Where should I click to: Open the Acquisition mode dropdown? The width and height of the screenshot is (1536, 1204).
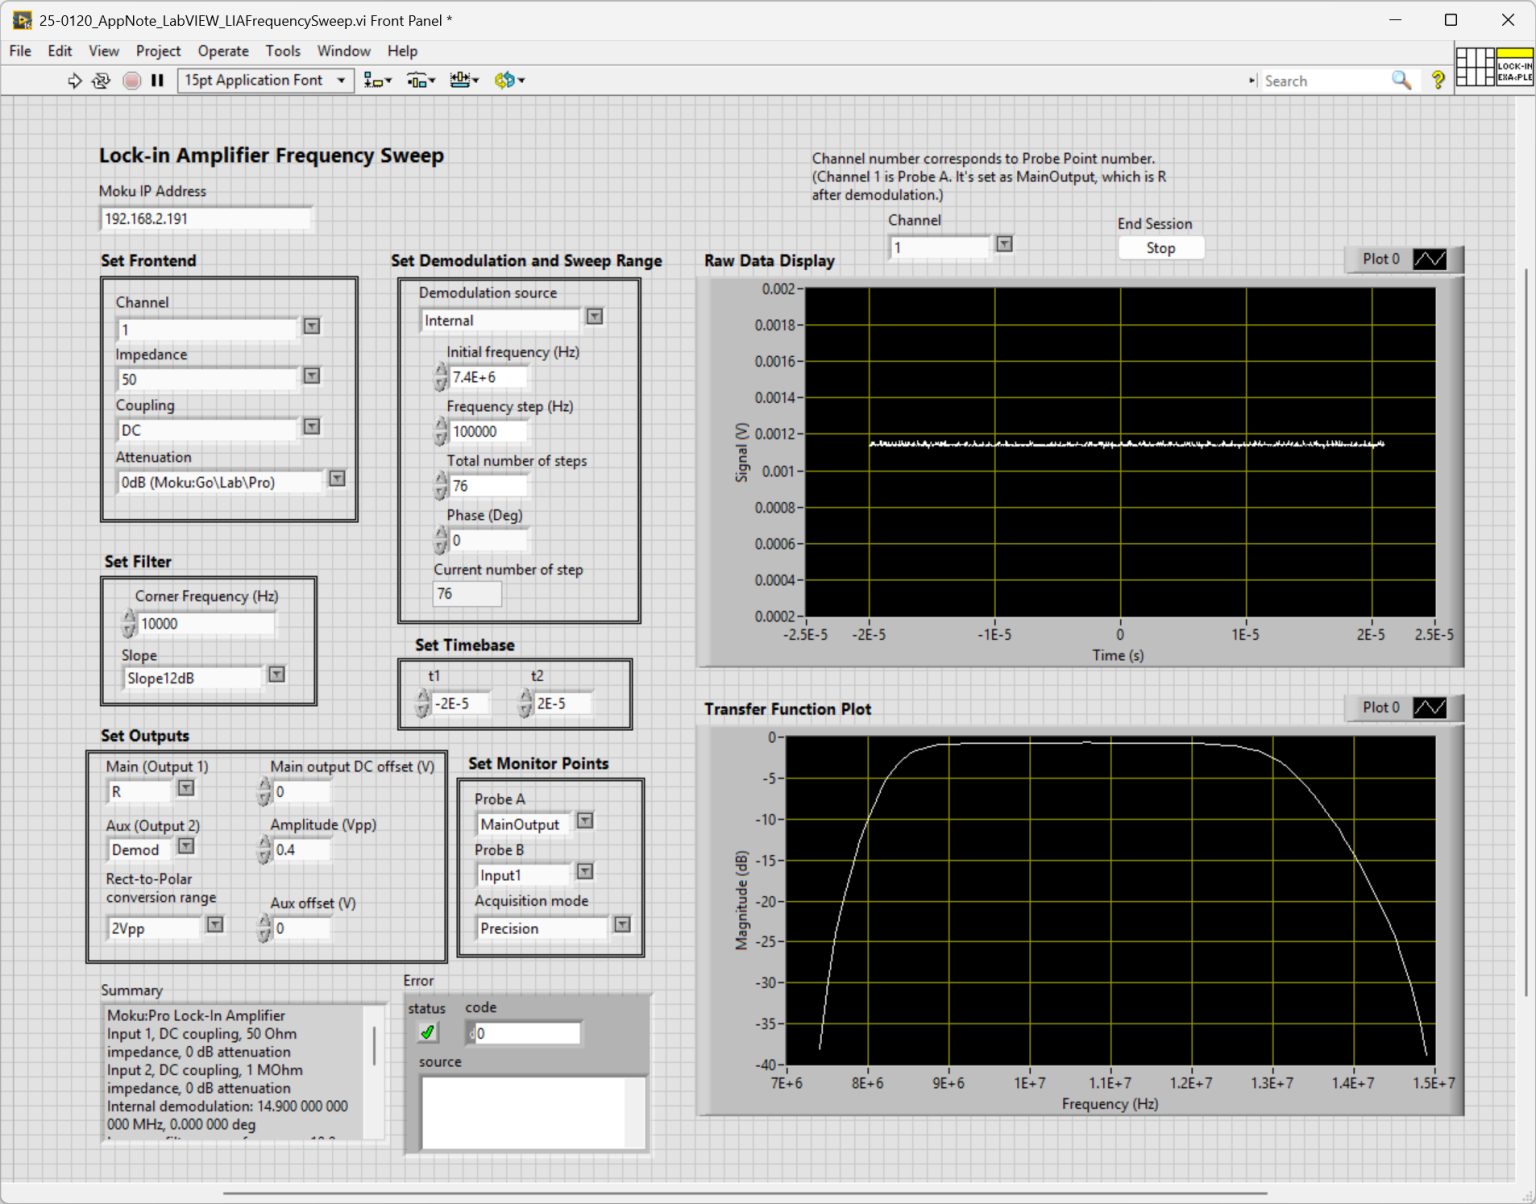click(622, 924)
